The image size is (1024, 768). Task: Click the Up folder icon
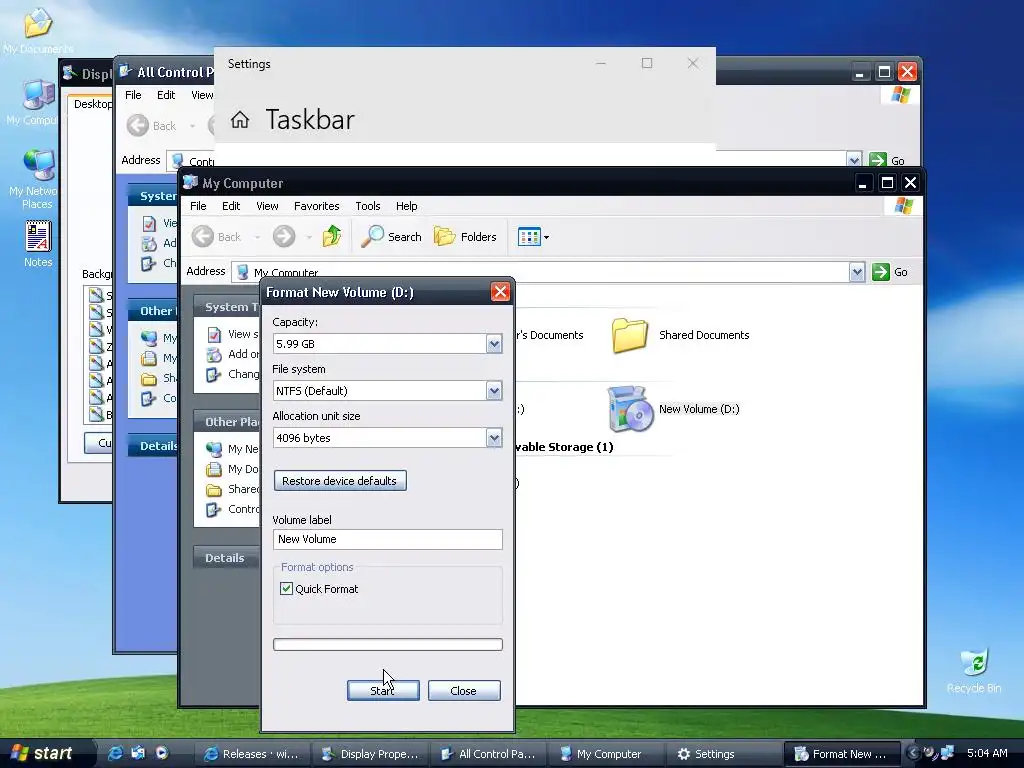(332, 236)
